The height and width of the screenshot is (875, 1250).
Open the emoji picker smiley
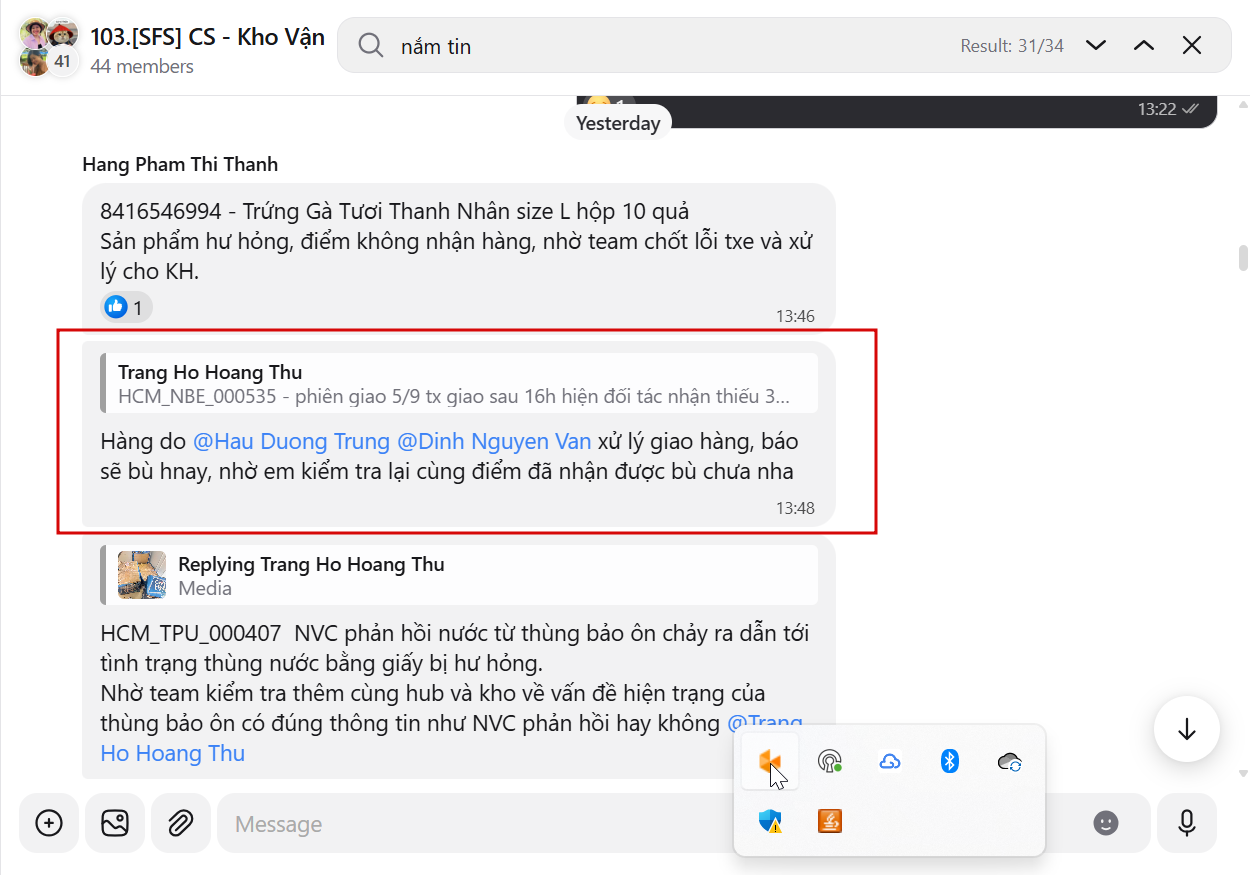coord(1106,823)
